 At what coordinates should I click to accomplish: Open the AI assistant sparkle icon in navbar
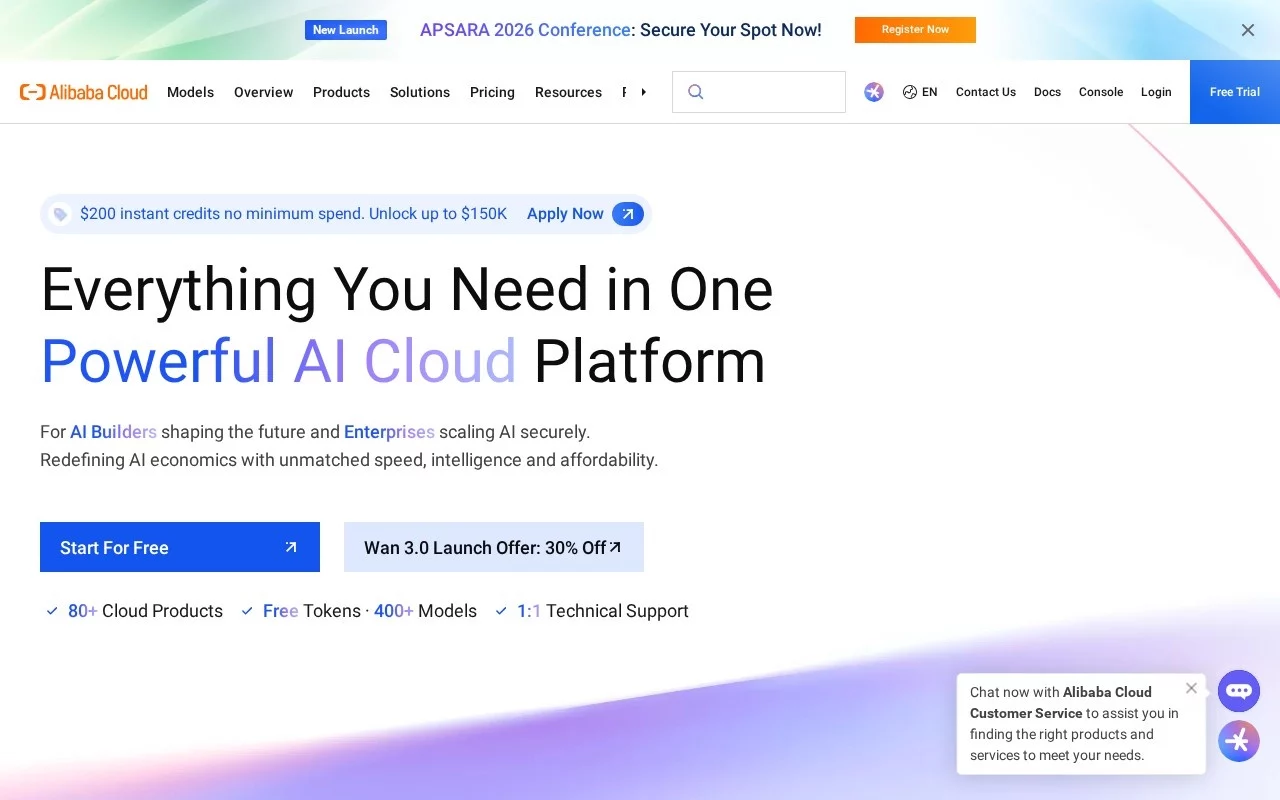[x=874, y=92]
